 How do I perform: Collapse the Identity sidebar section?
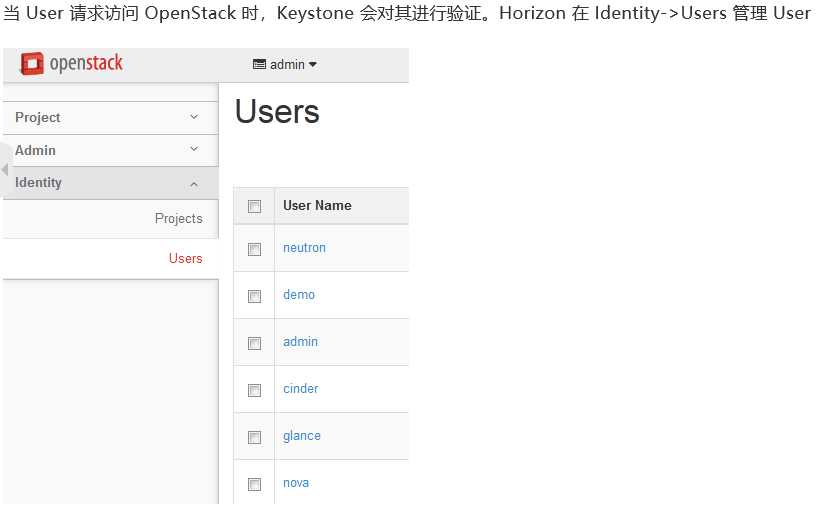click(x=111, y=183)
